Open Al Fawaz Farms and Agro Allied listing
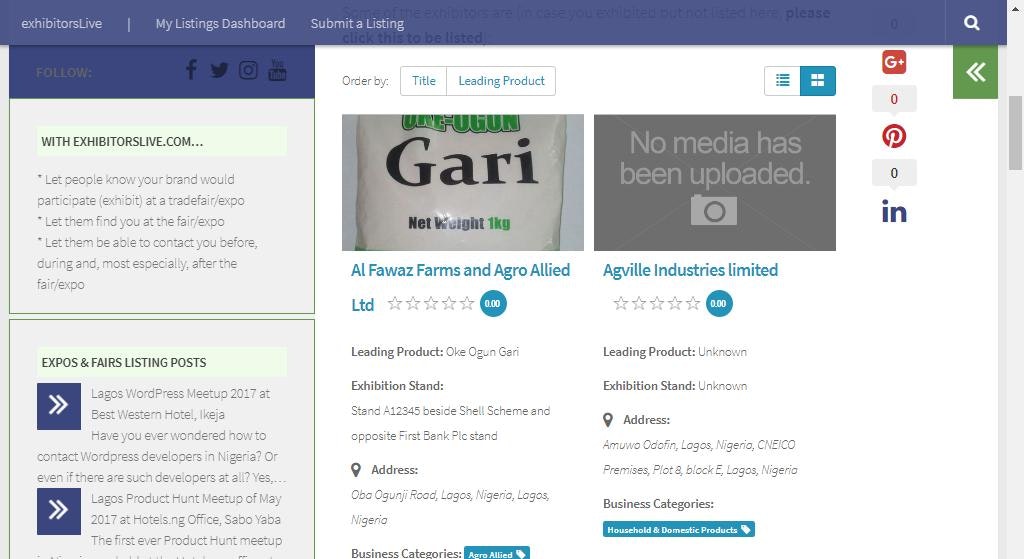The image size is (1024, 559). click(x=460, y=287)
